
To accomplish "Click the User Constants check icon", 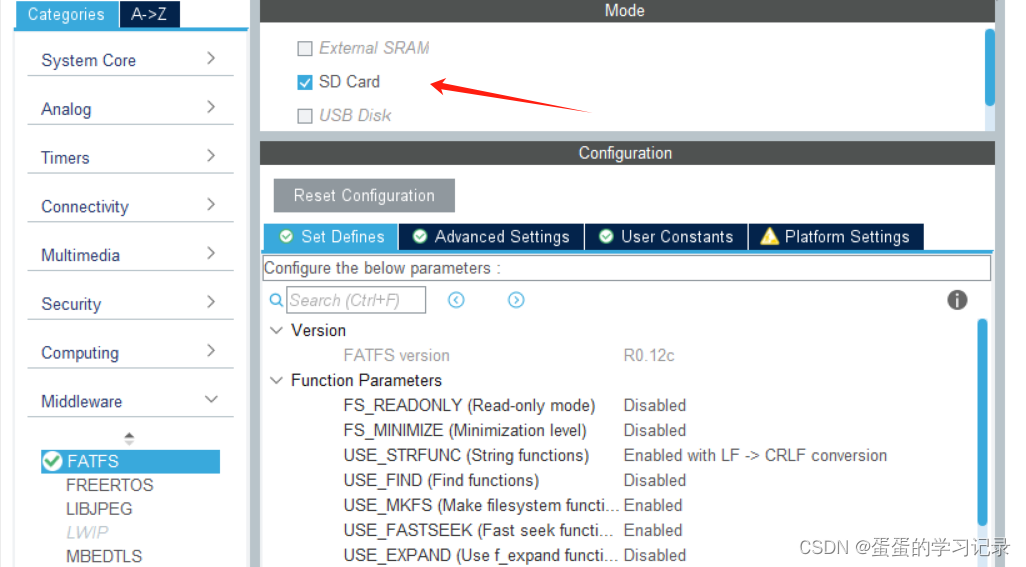I will (x=607, y=237).
